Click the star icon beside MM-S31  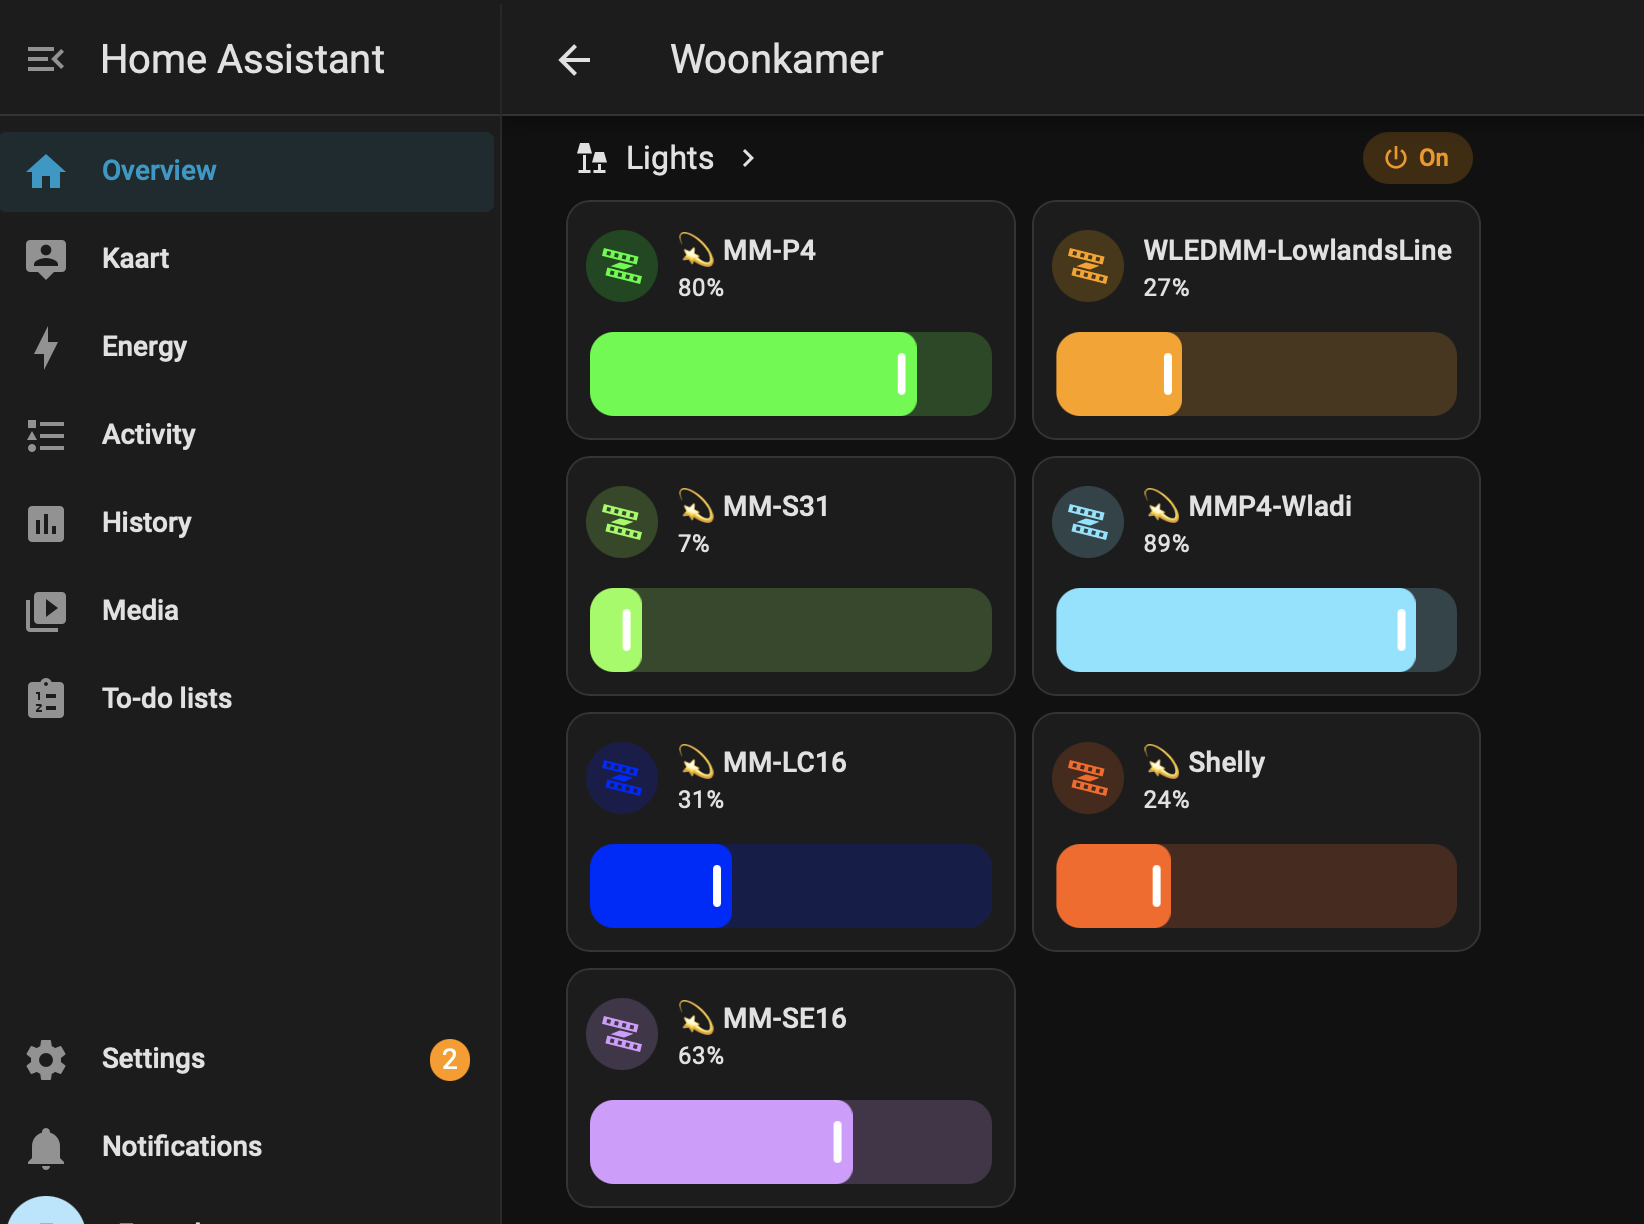pos(696,506)
